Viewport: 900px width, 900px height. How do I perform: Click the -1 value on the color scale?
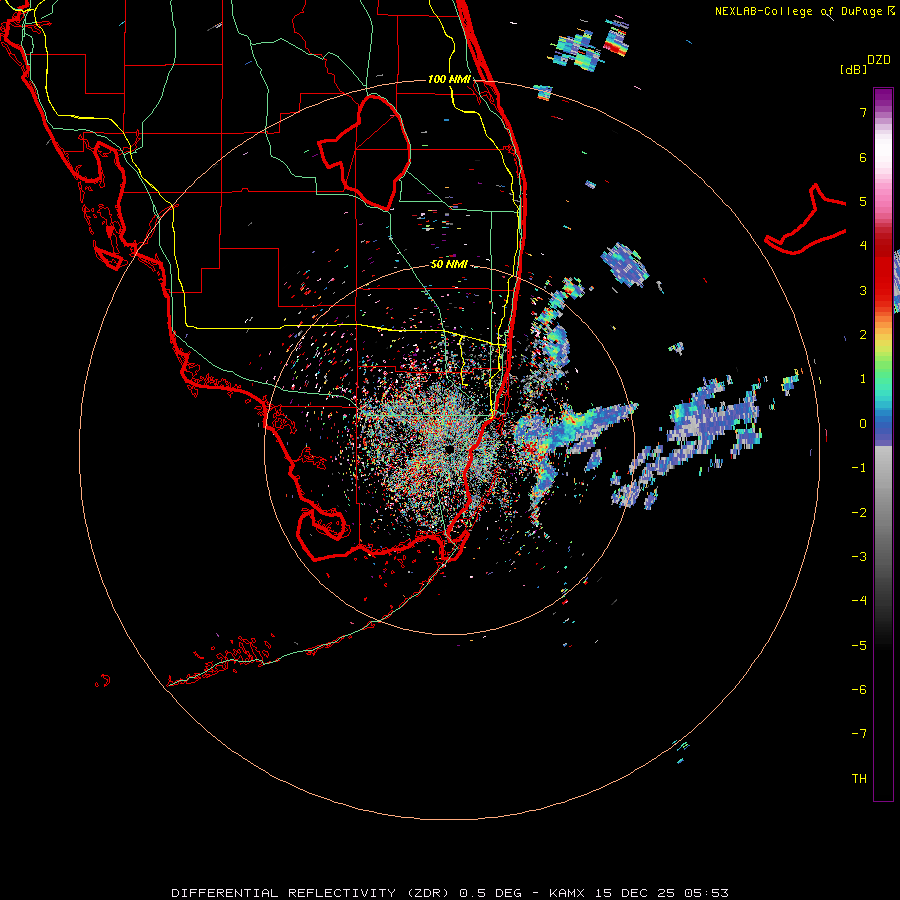(x=859, y=468)
